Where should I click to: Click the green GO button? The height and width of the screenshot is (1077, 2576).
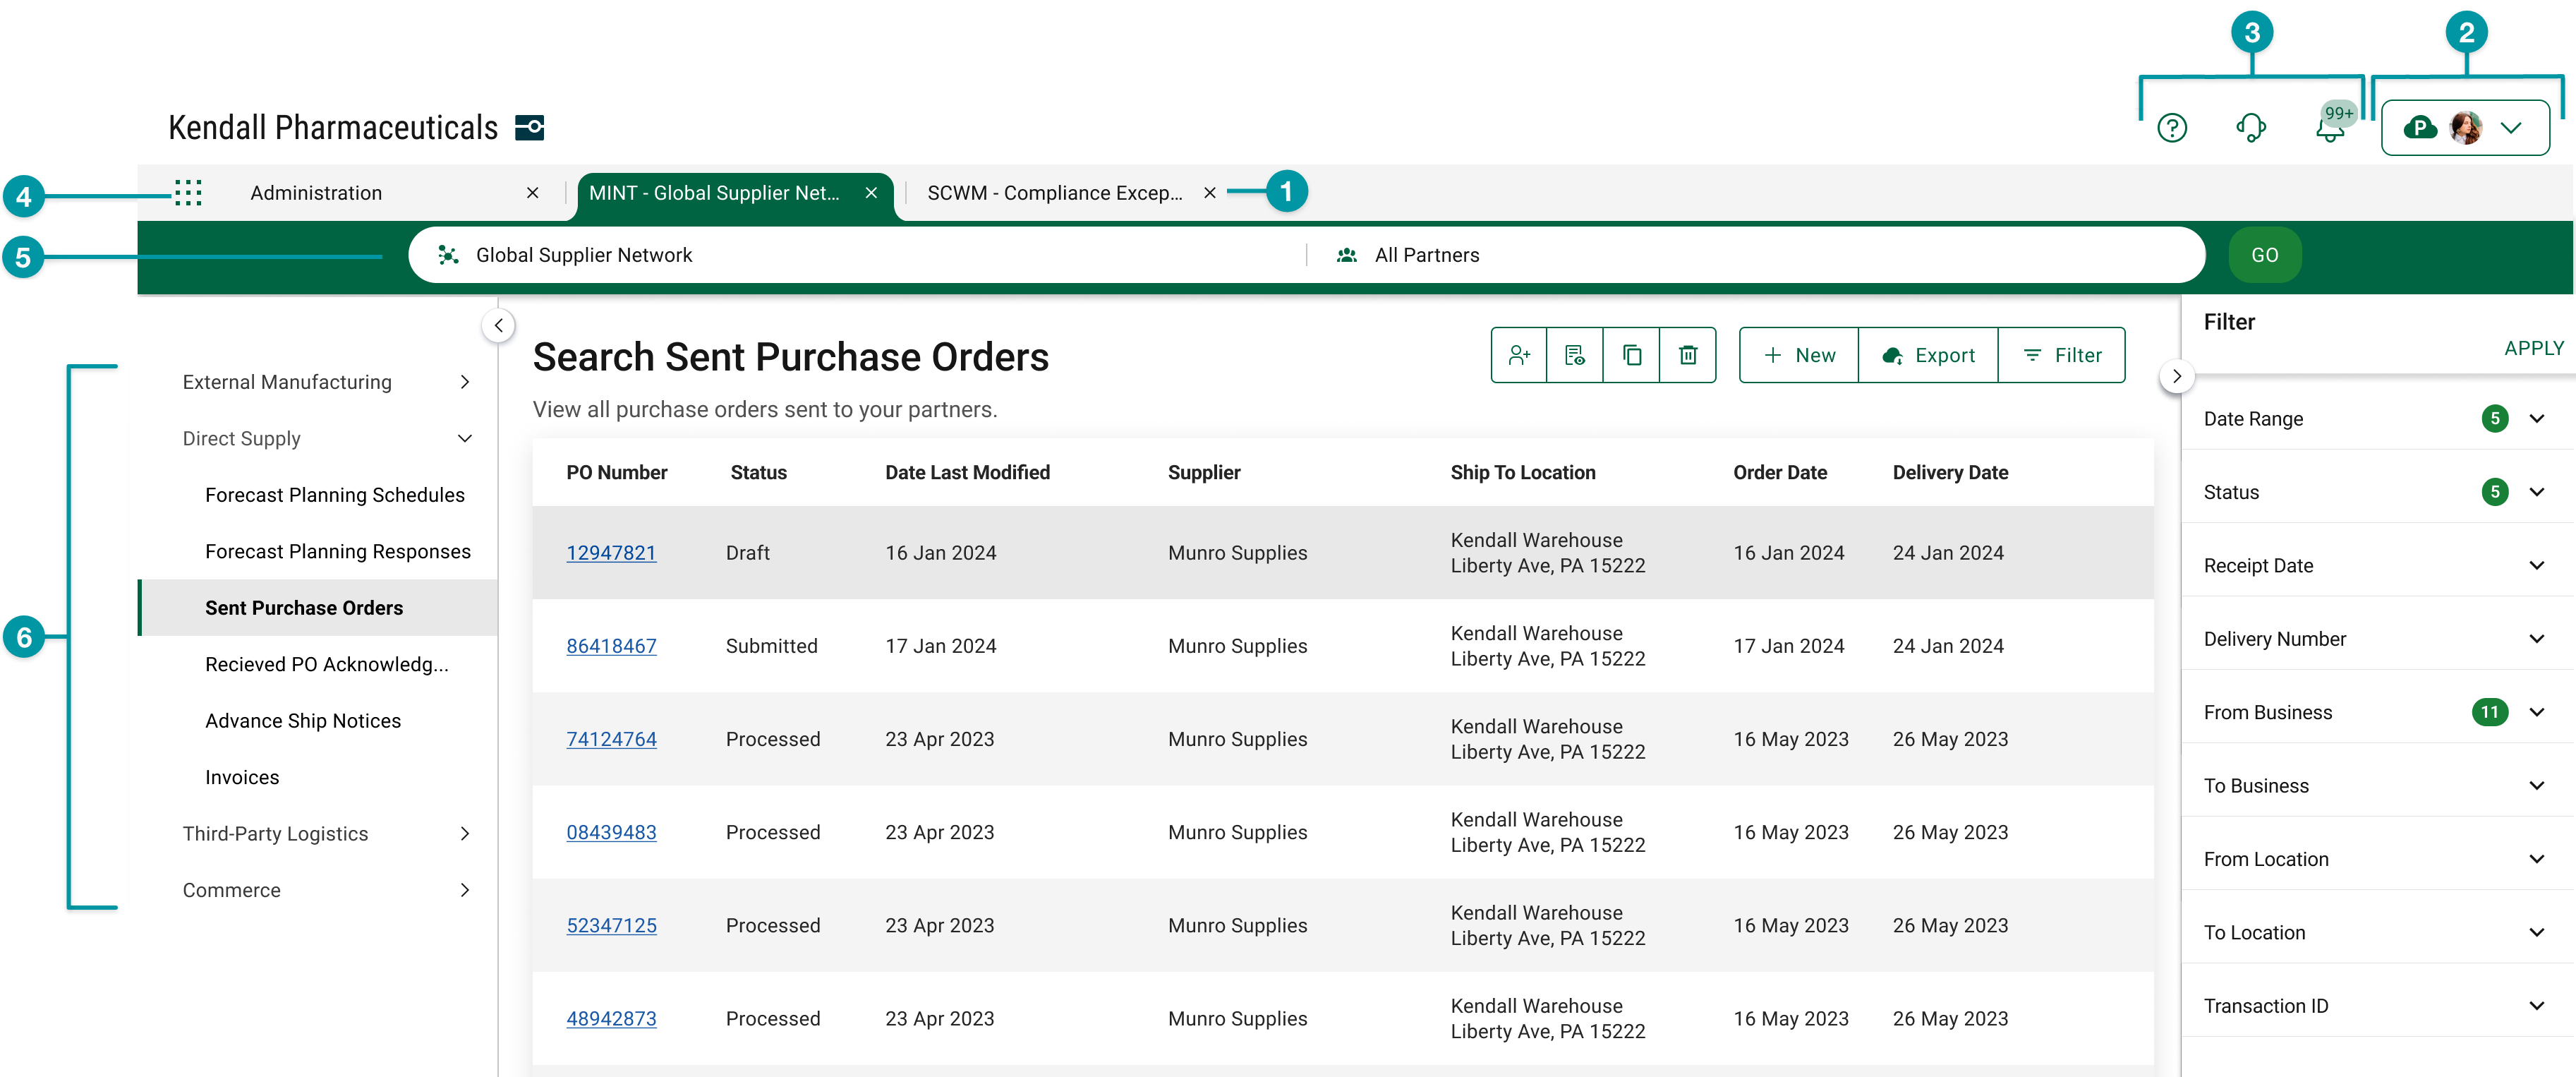(x=2264, y=255)
